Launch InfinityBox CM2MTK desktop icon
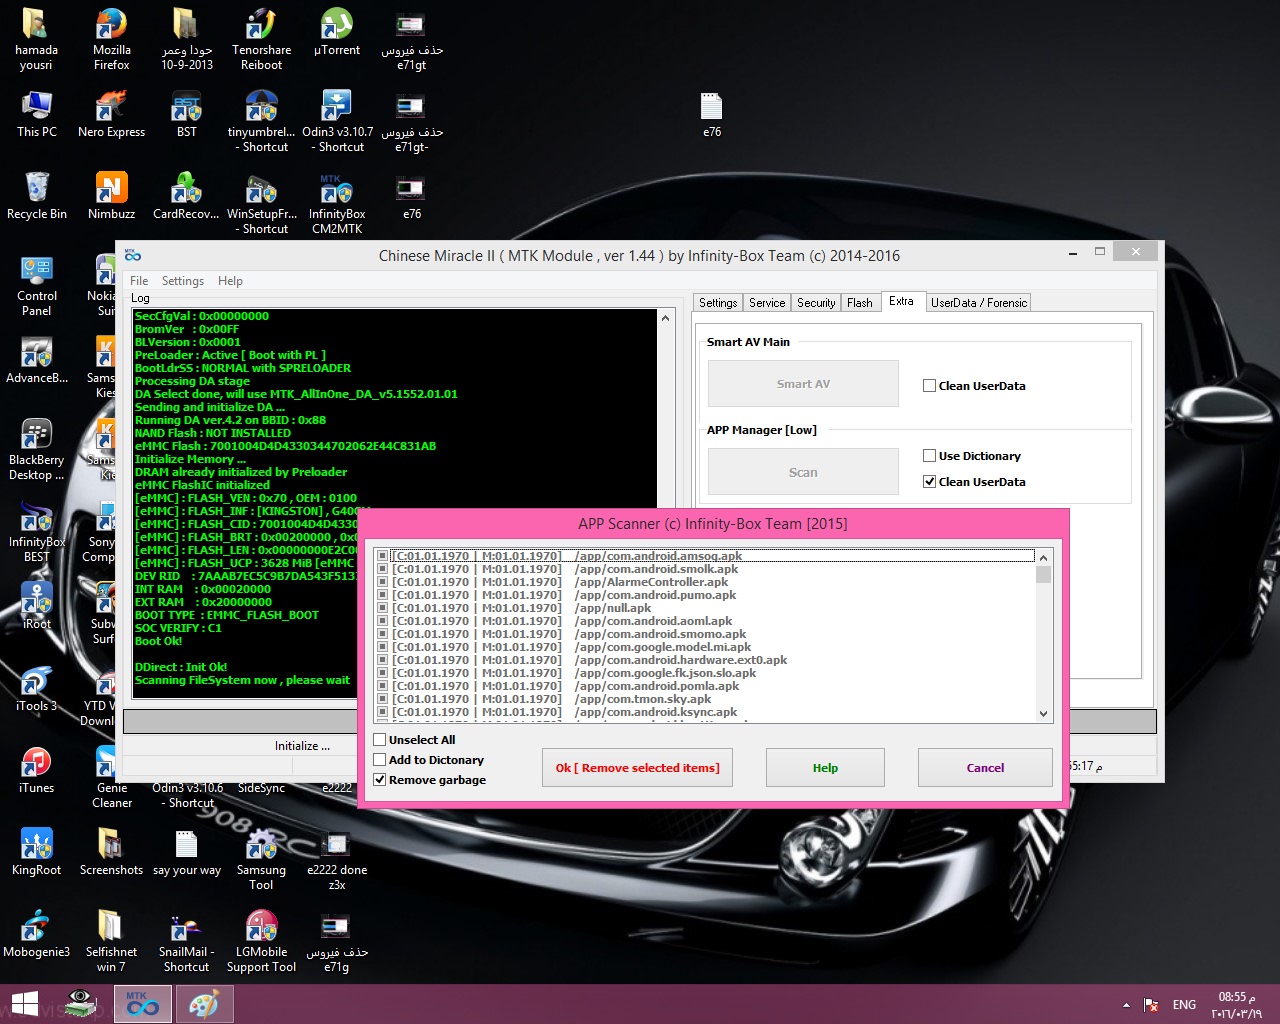The image size is (1280, 1024). [x=337, y=204]
